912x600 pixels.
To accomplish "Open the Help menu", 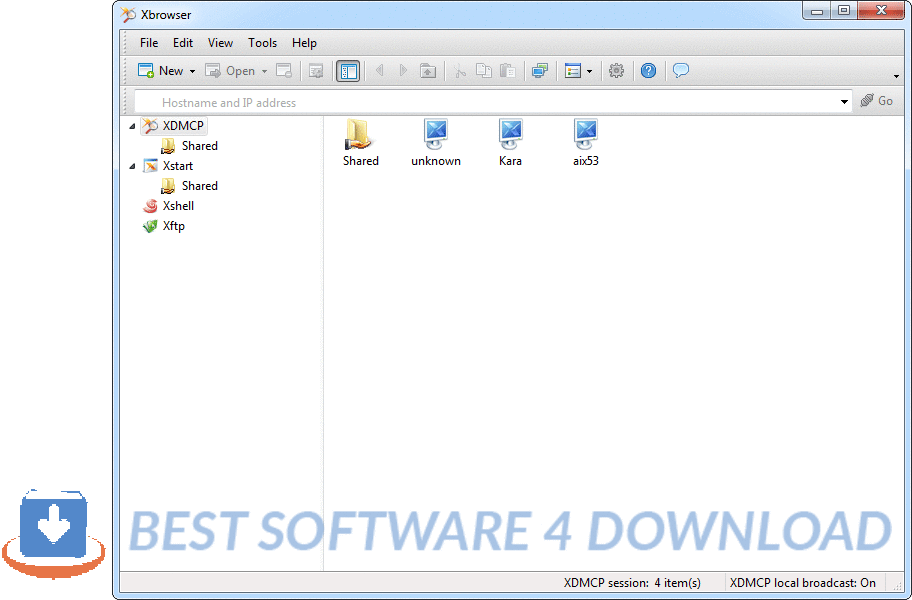I will pyautogui.click(x=304, y=43).
